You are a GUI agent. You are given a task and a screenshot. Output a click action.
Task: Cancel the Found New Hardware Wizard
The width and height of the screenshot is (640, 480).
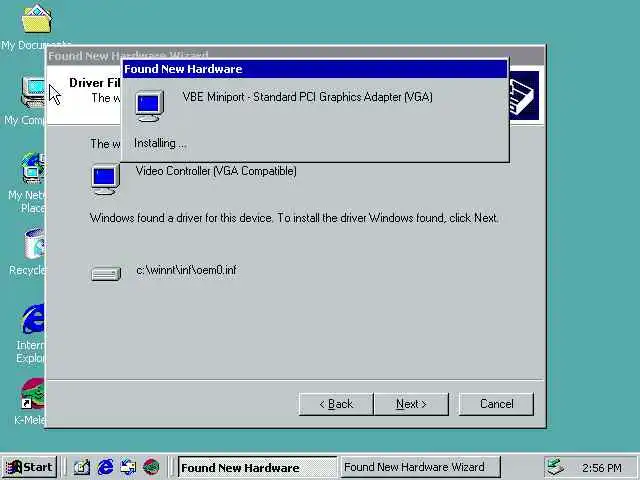point(496,404)
